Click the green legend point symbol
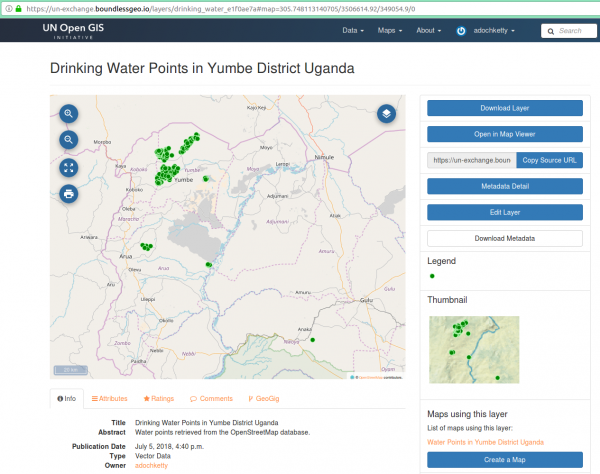This screenshot has height=474, width=600. pyautogui.click(x=432, y=276)
